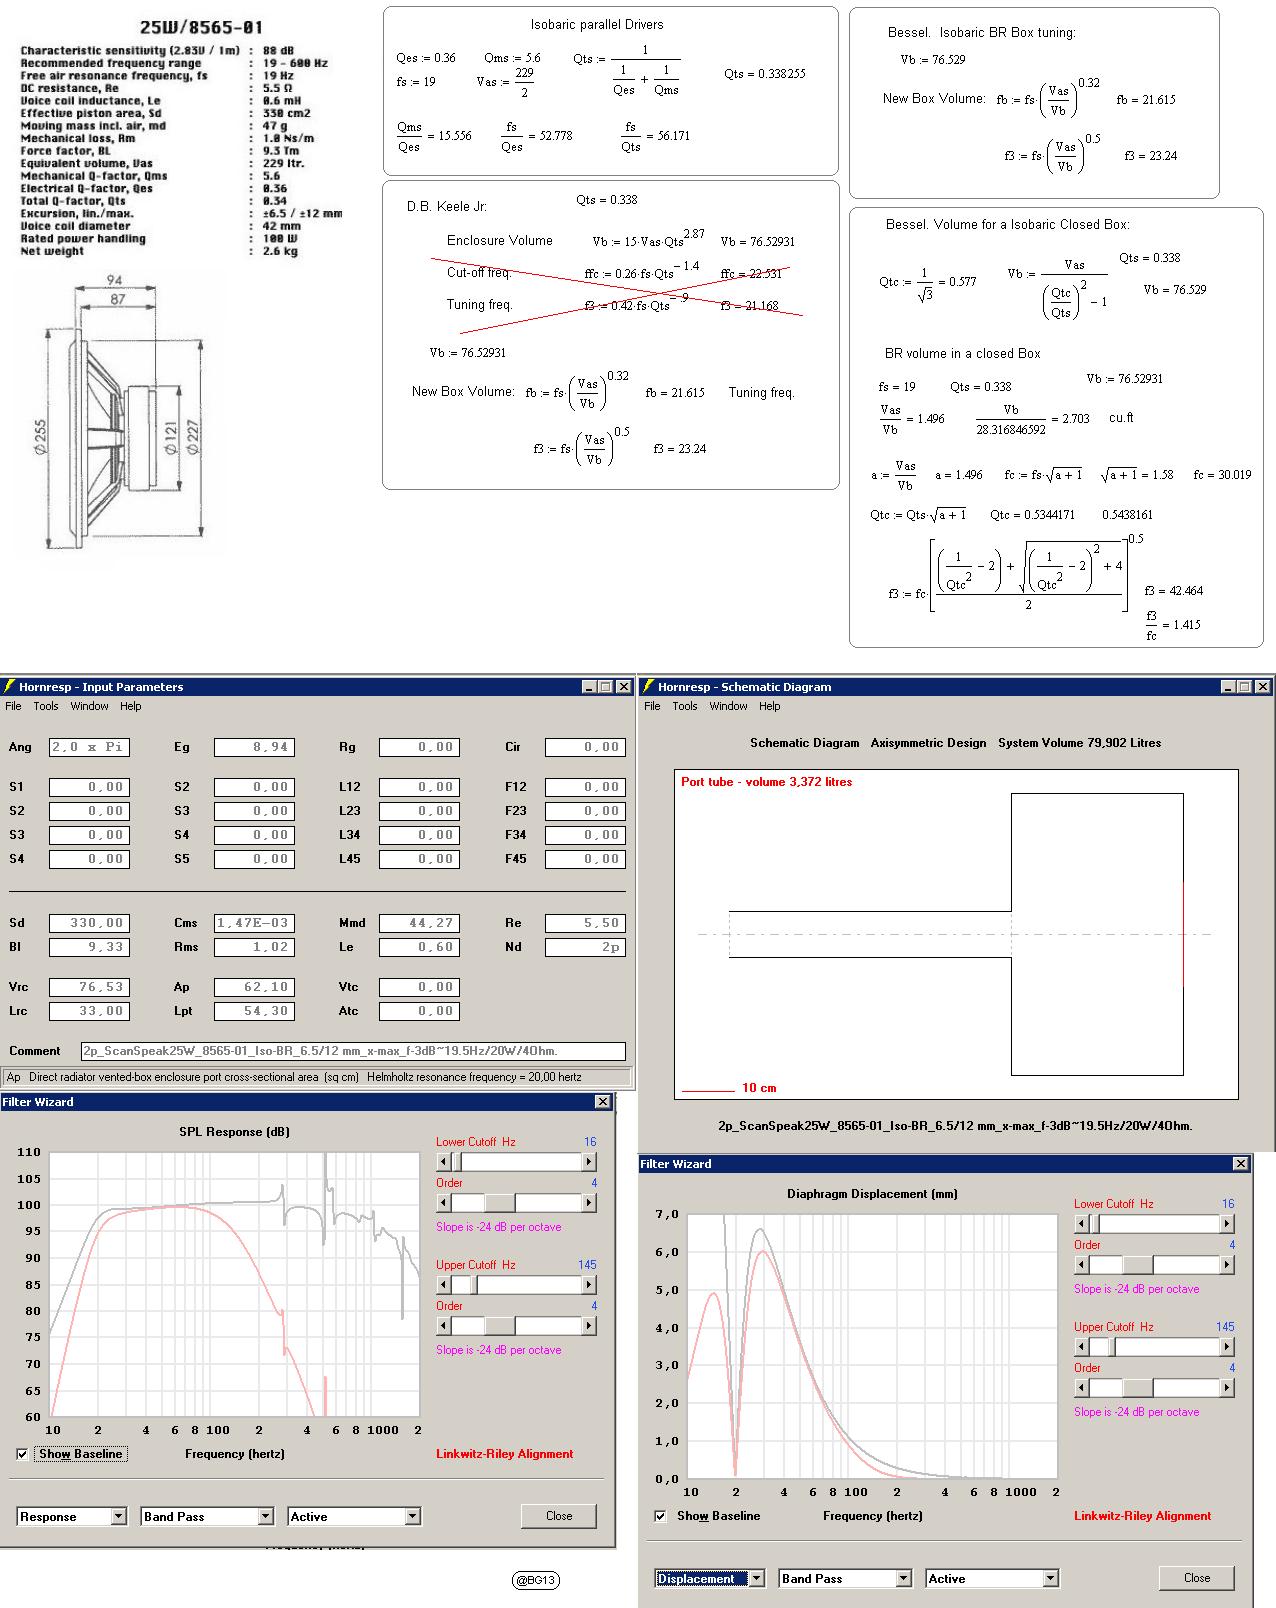Click the Vtc input field

pos(420,987)
